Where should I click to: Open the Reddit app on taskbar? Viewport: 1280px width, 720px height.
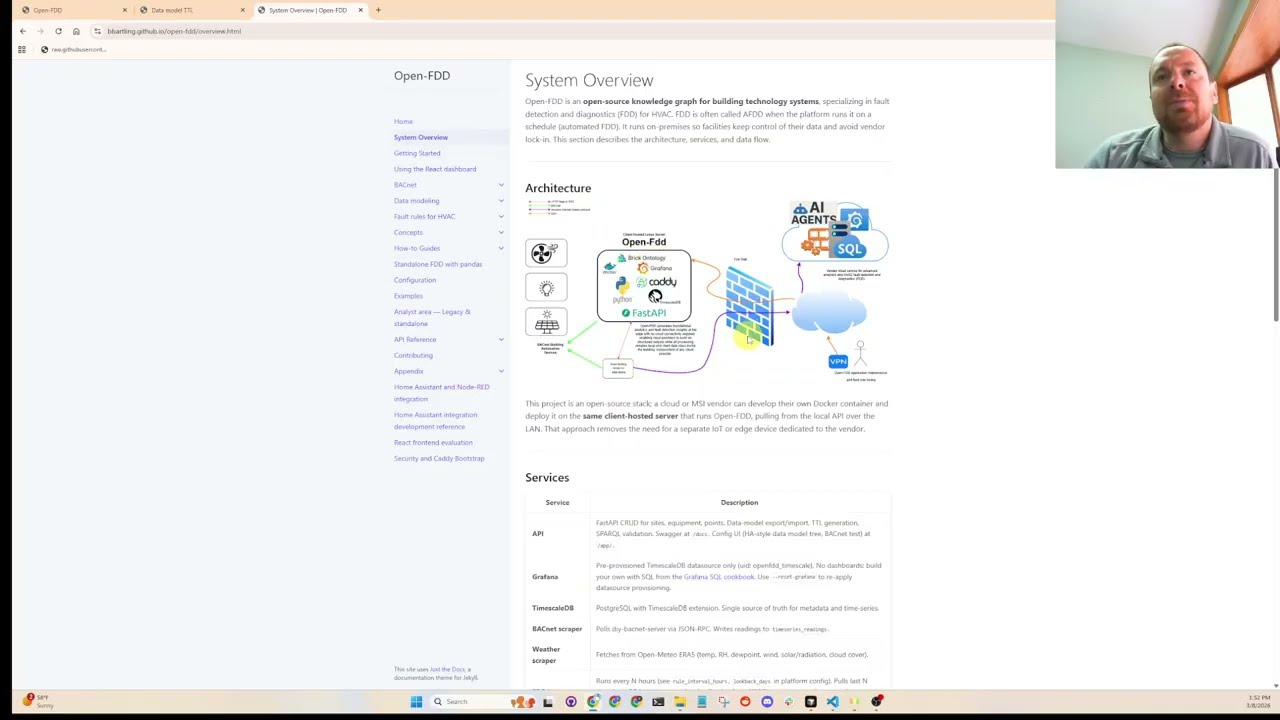pos(745,701)
